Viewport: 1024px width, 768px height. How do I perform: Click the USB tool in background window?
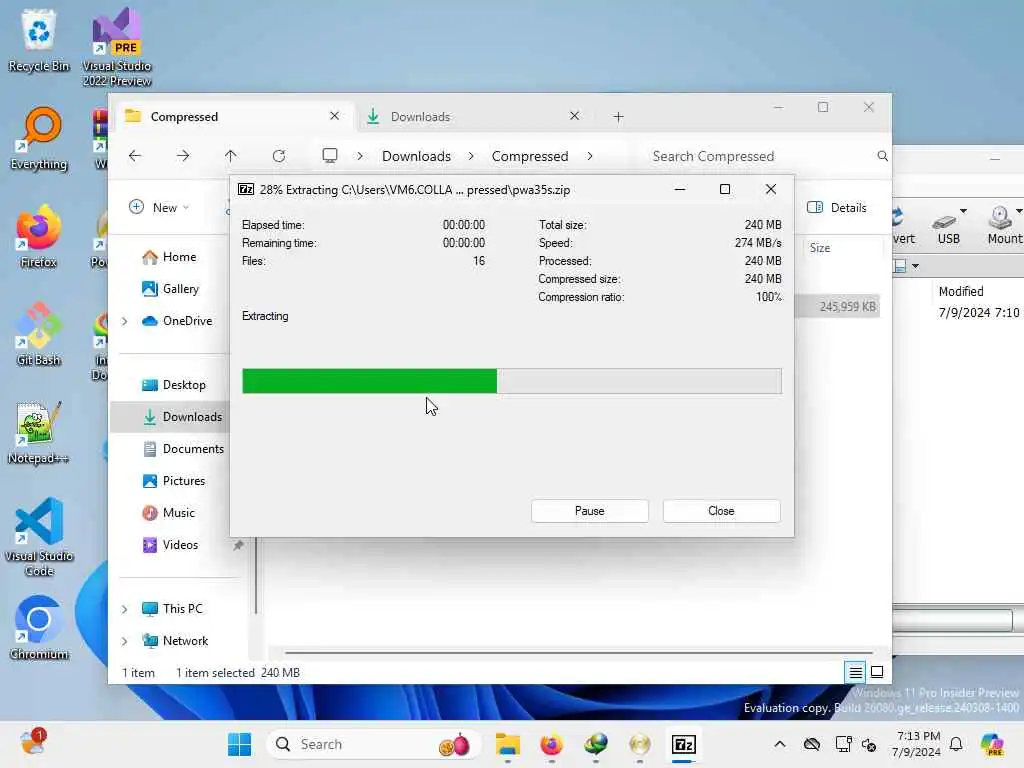click(x=948, y=225)
